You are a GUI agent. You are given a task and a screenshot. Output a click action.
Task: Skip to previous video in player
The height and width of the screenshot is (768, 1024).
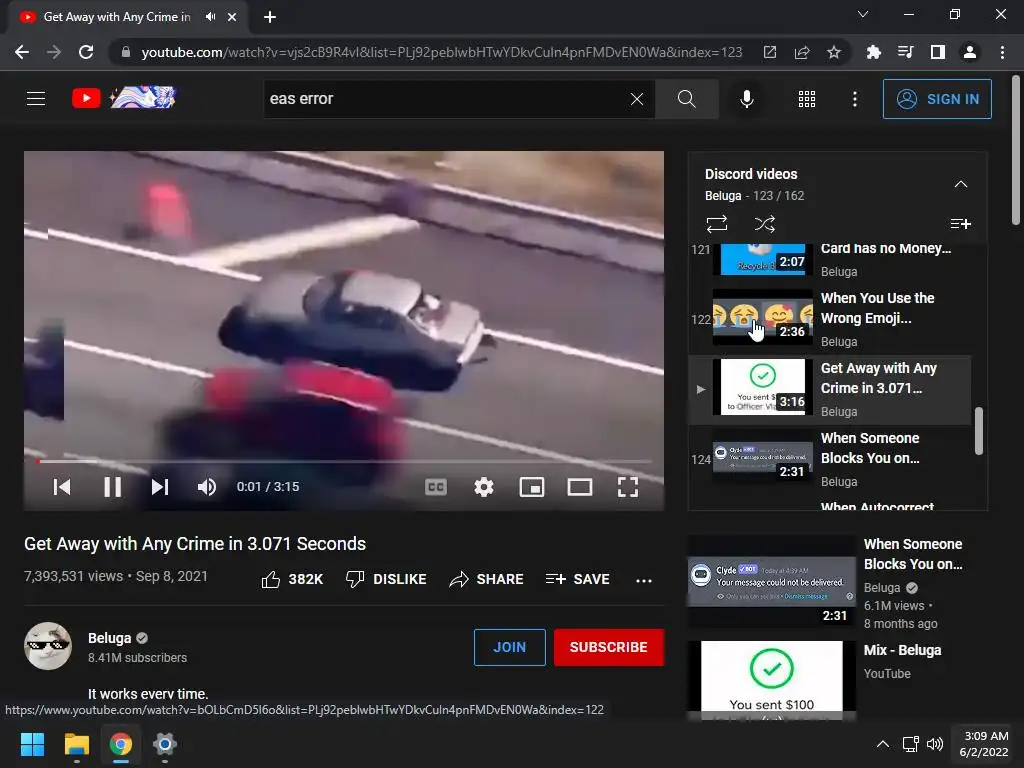pyautogui.click(x=62, y=487)
